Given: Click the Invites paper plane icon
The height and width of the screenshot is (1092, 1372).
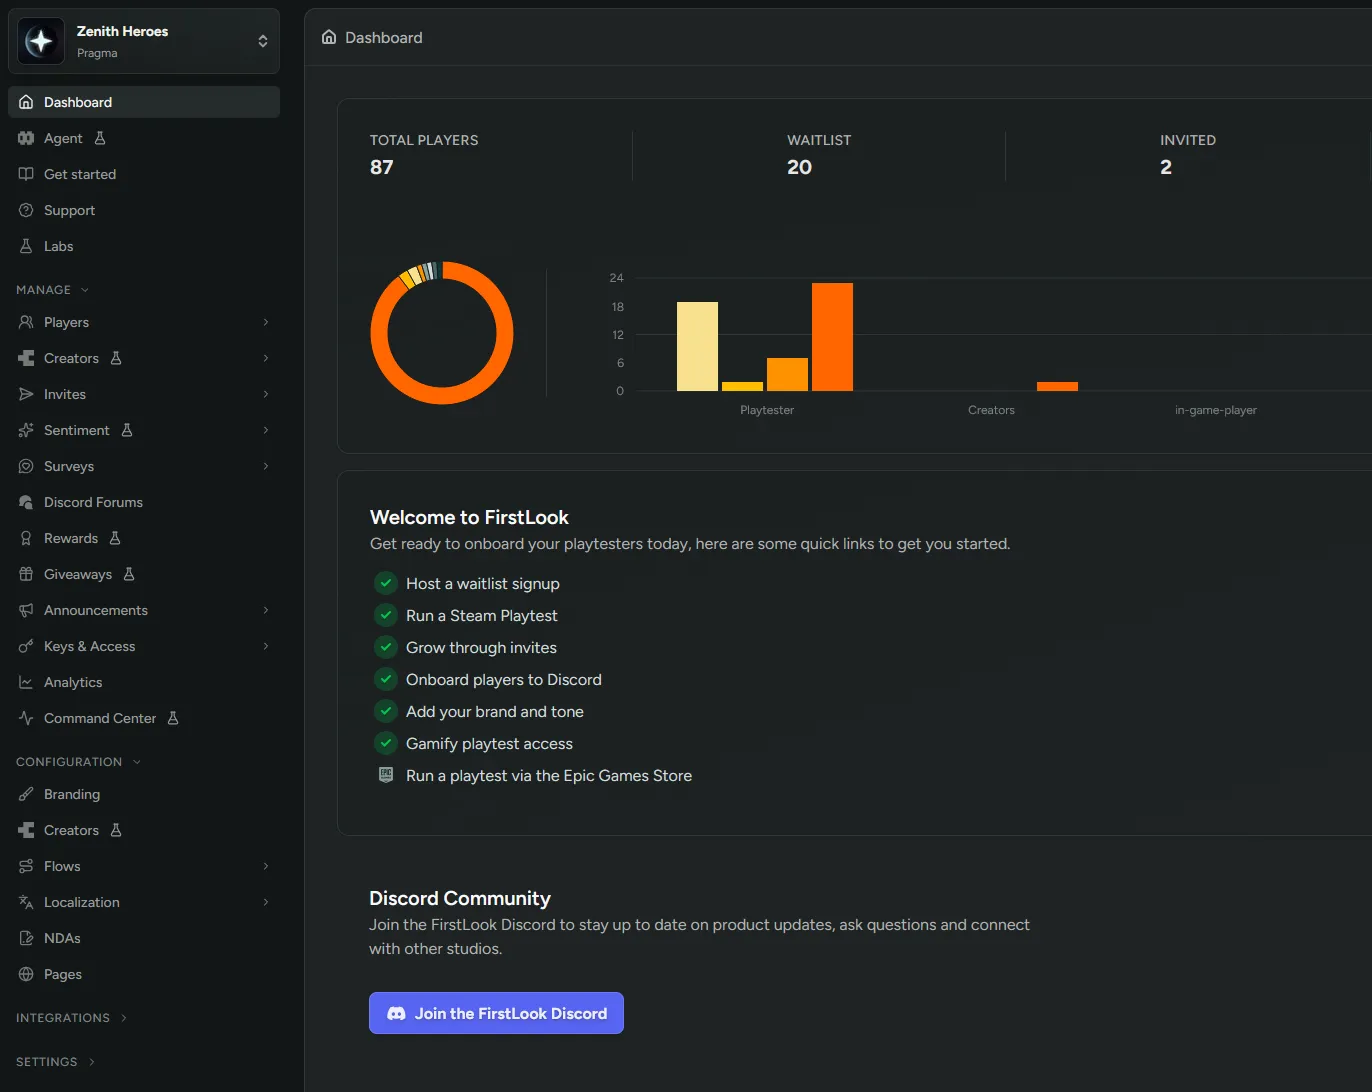Looking at the screenshot, I should click(x=26, y=394).
